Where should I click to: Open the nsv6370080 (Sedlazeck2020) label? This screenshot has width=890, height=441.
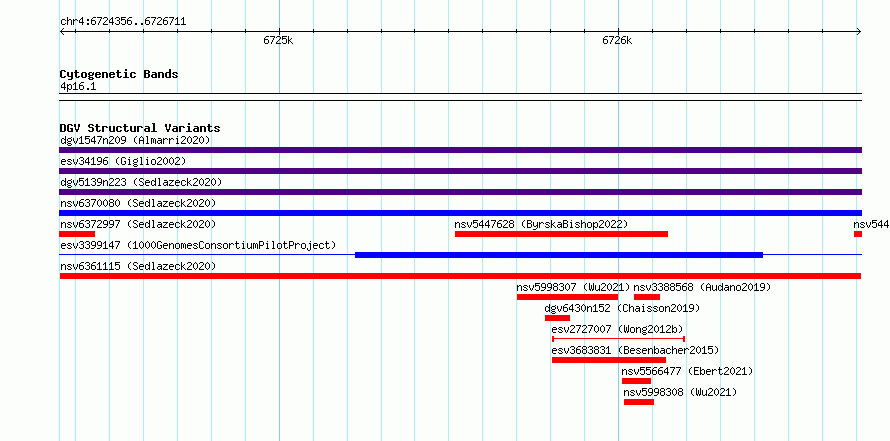138,203
